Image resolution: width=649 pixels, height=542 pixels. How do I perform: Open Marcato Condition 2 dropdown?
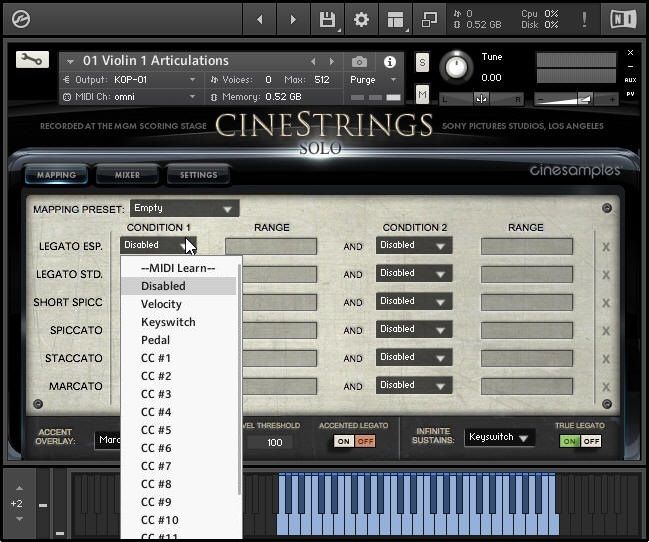(414, 385)
